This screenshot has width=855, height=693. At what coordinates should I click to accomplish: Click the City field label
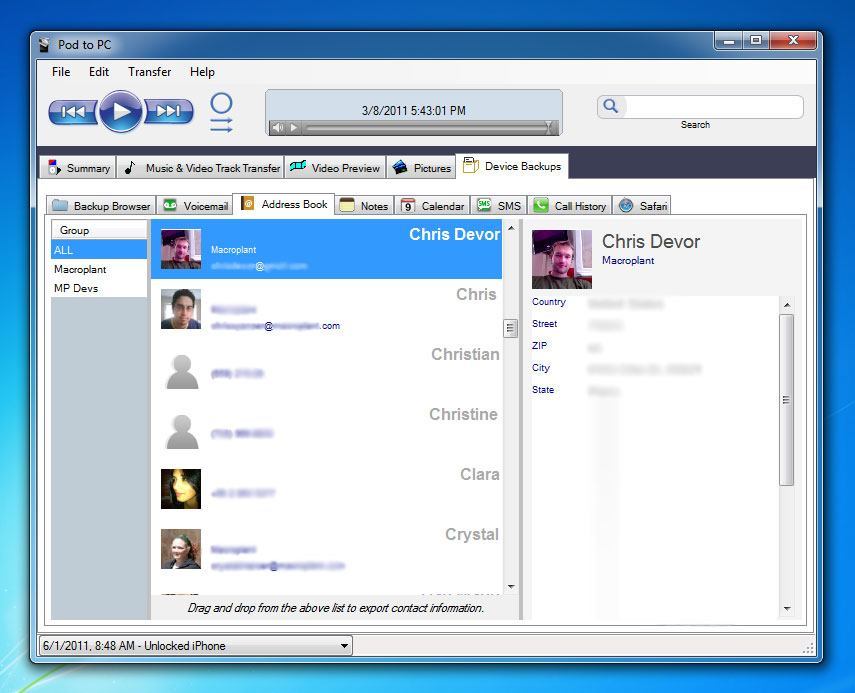pyautogui.click(x=540, y=367)
